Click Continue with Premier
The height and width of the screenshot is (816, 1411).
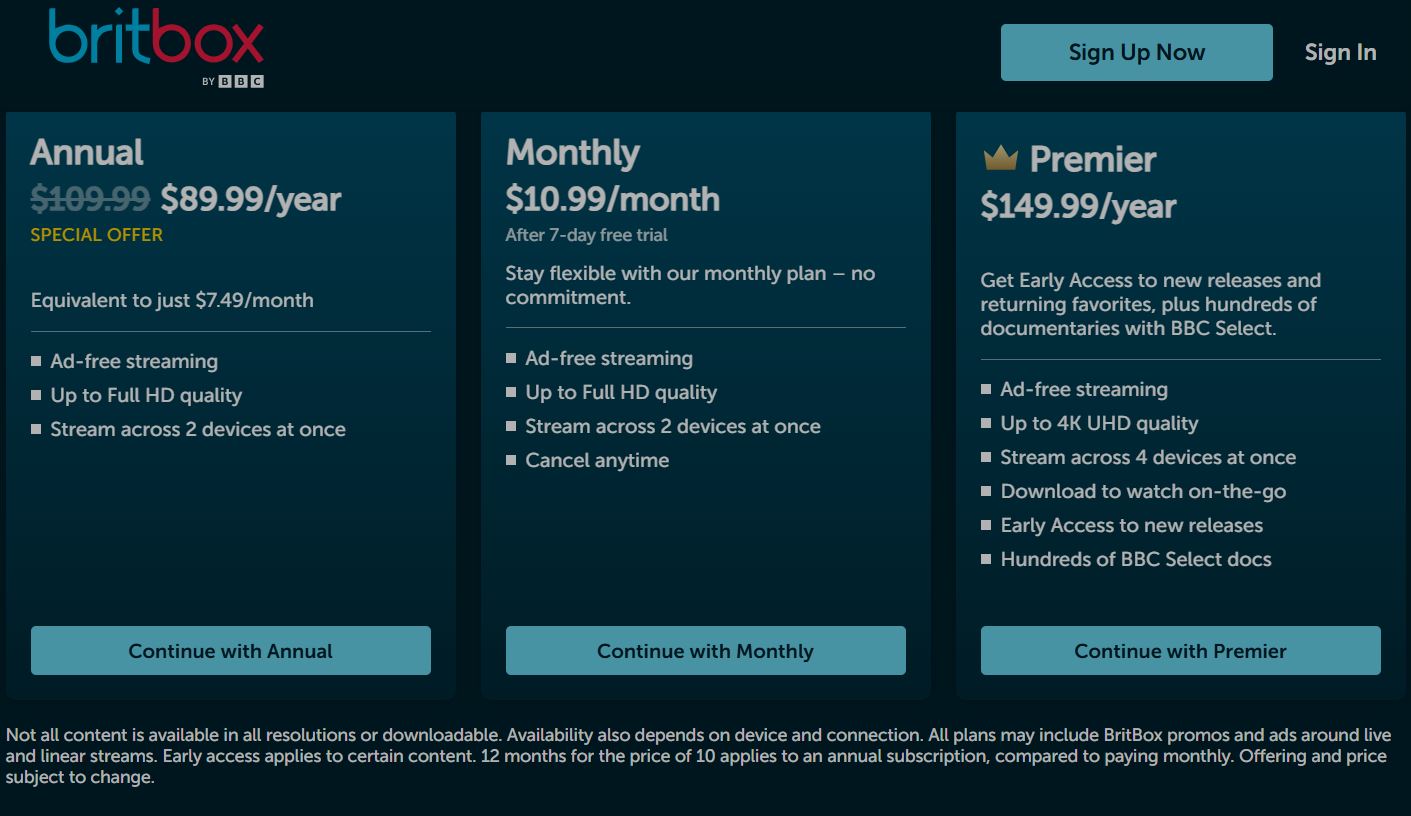point(1180,650)
